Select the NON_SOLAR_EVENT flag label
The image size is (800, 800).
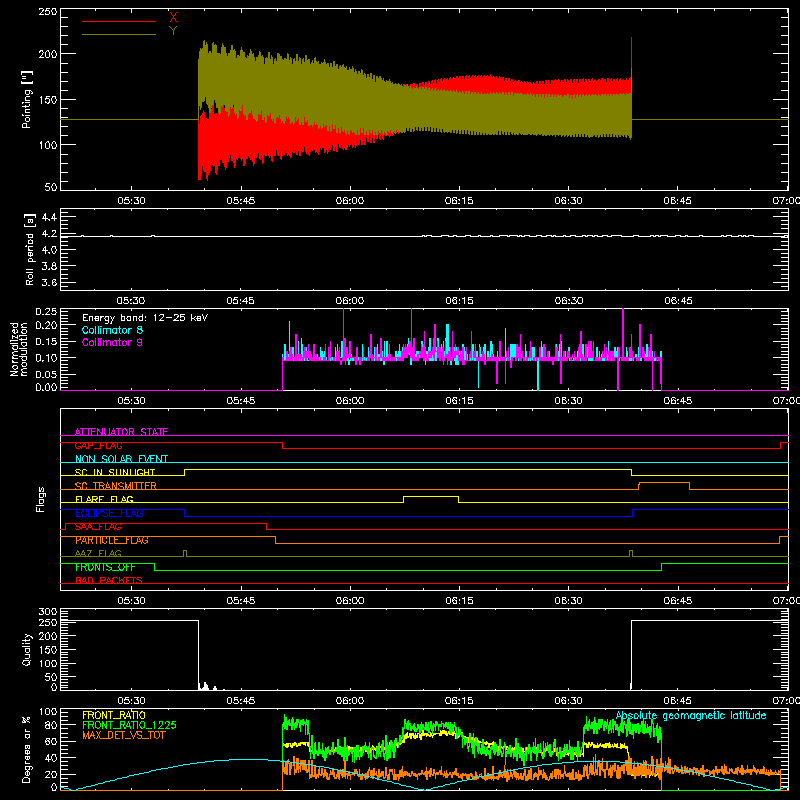[121, 459]
